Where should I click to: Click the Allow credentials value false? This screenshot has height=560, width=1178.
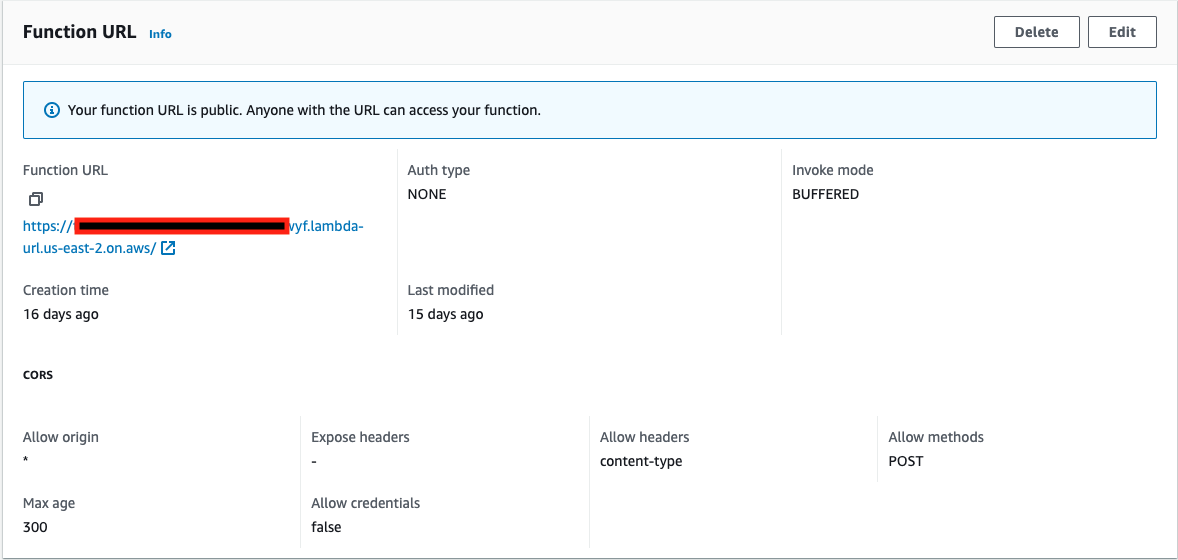click(x=326, y=527)
